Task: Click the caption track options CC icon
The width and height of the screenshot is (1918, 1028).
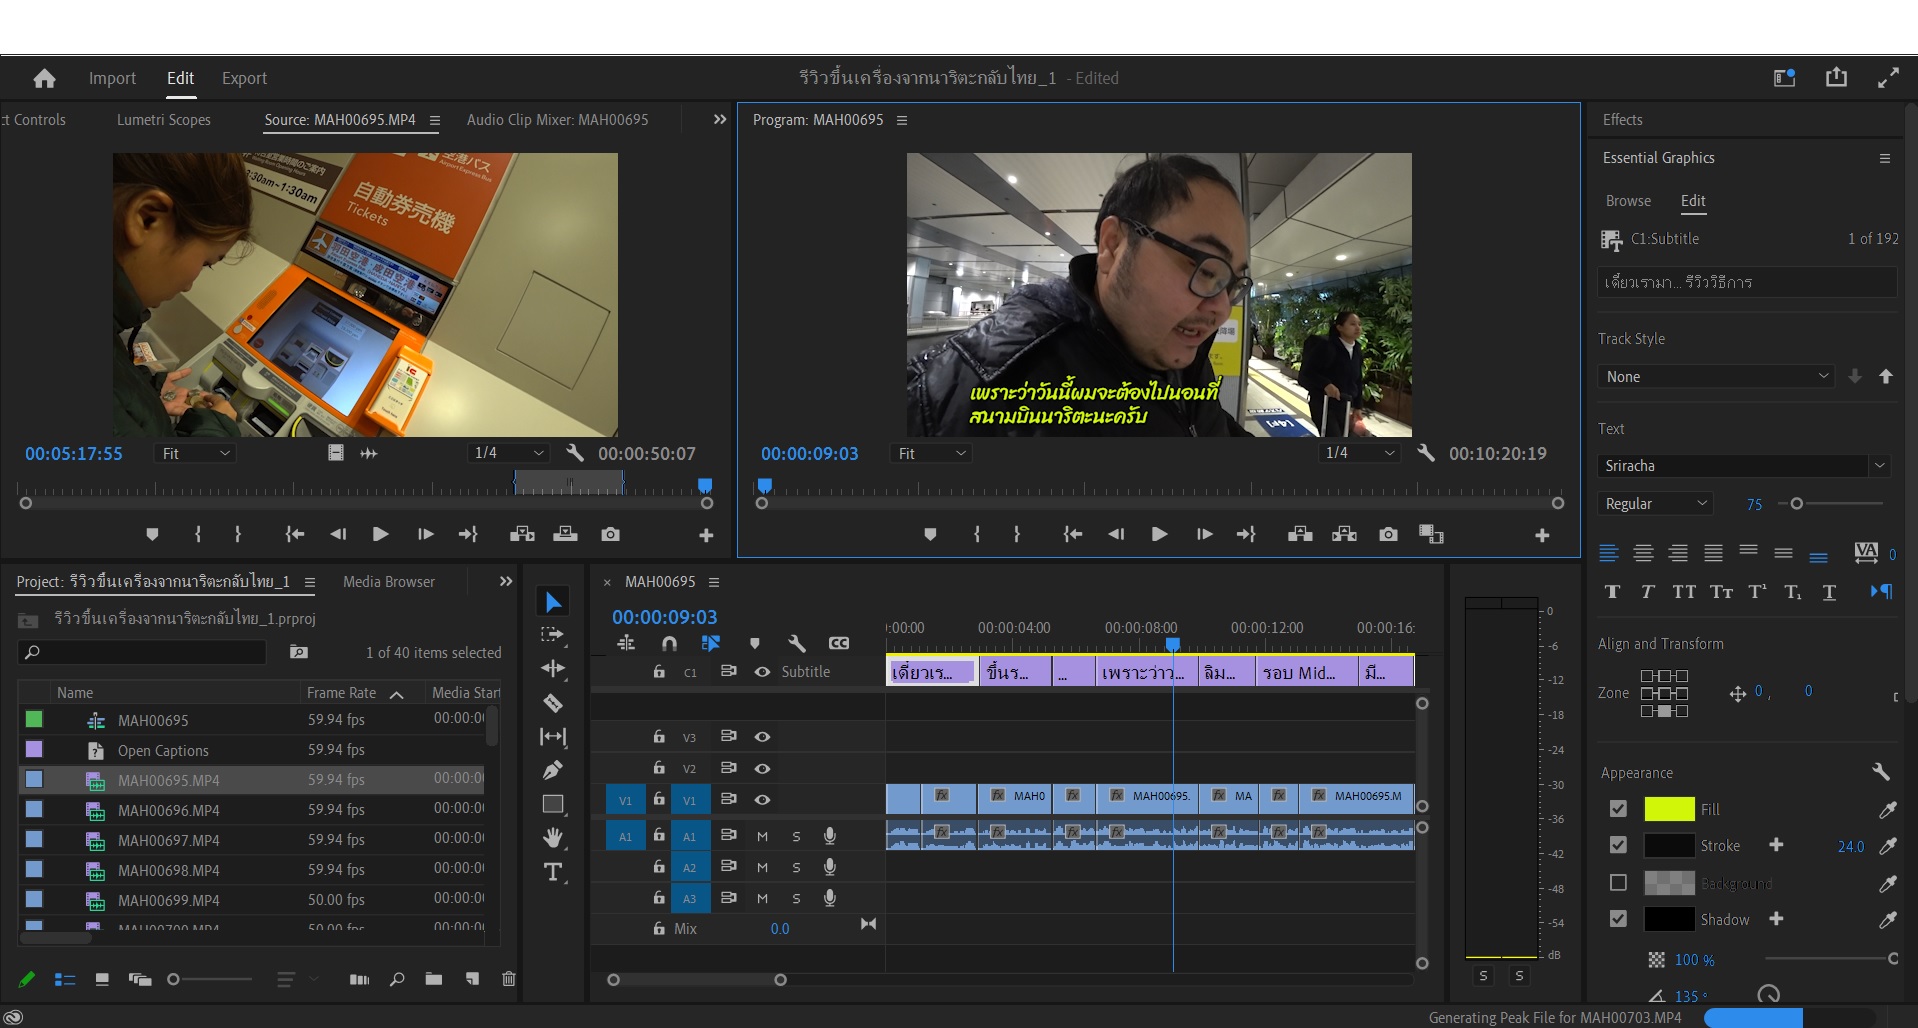Action: pyautogui.click(x=839, y=643)
